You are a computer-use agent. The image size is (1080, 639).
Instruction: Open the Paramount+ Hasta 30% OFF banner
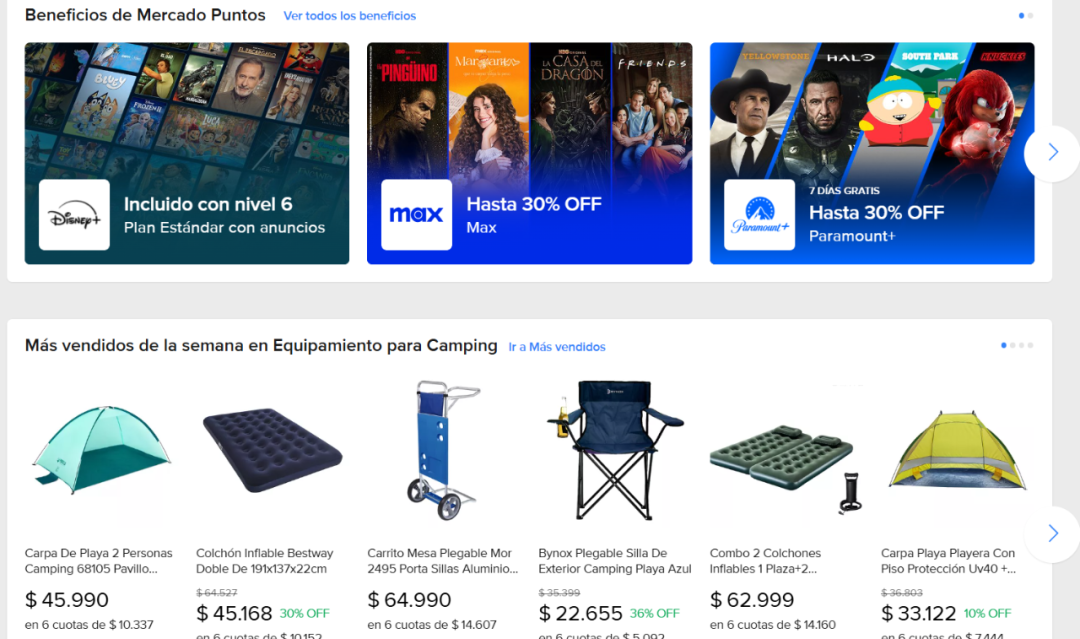(872, 154)
